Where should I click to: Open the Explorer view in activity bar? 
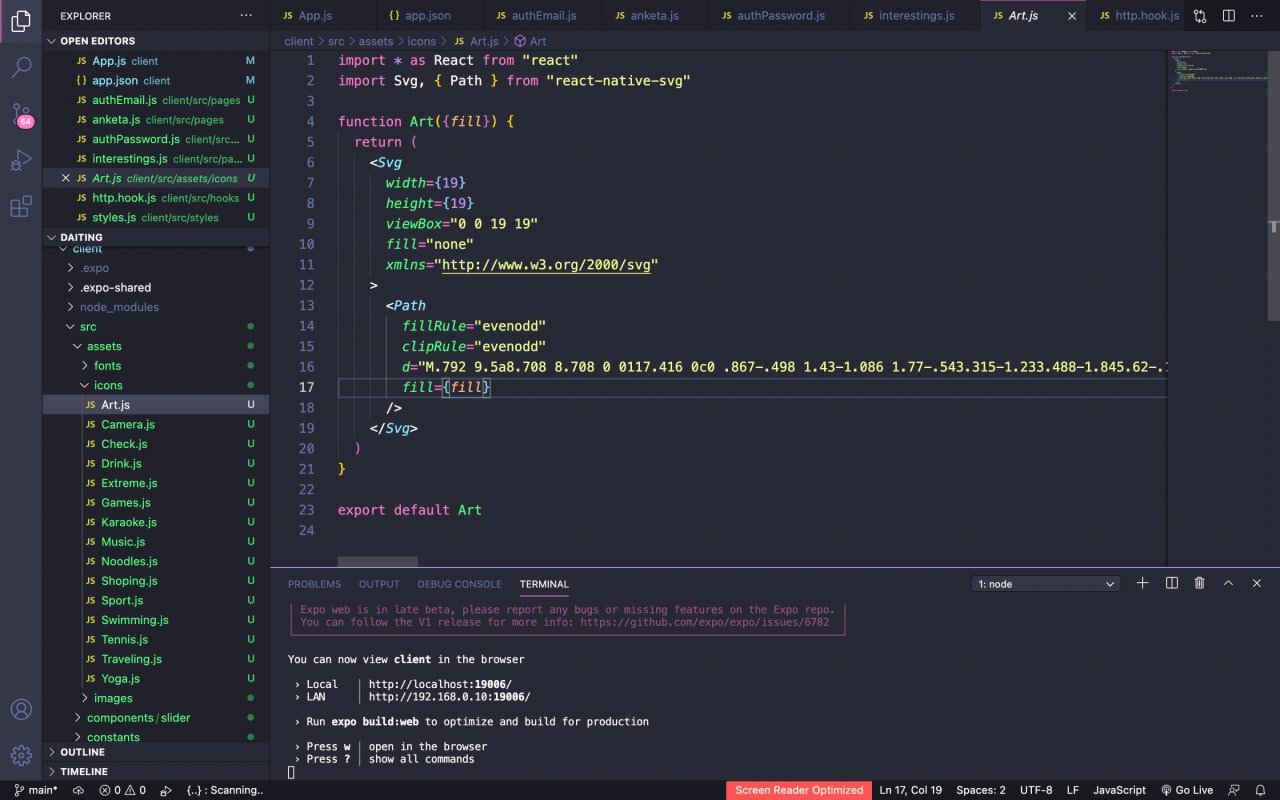(21, 22)
